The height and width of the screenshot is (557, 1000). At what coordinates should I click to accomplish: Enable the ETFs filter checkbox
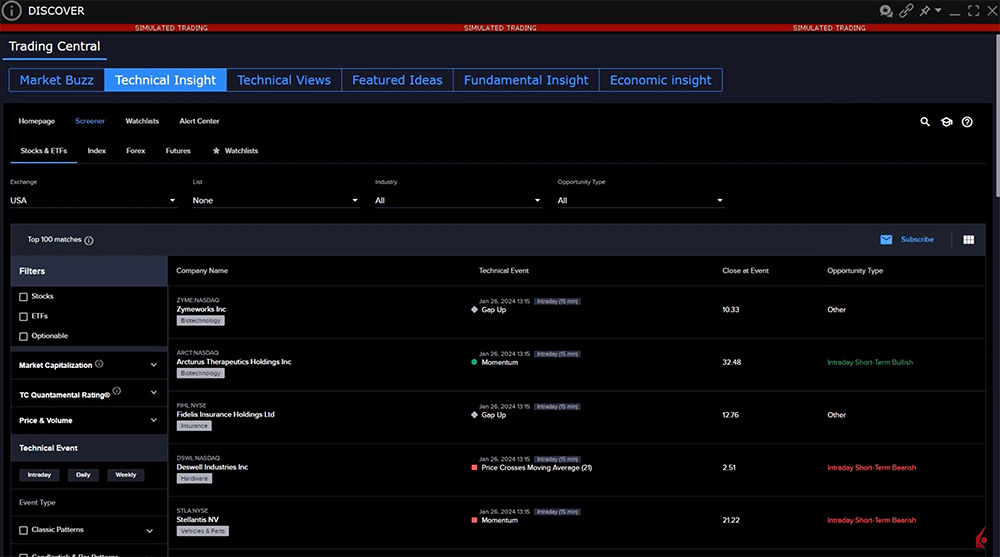click(x=24, y=316)
